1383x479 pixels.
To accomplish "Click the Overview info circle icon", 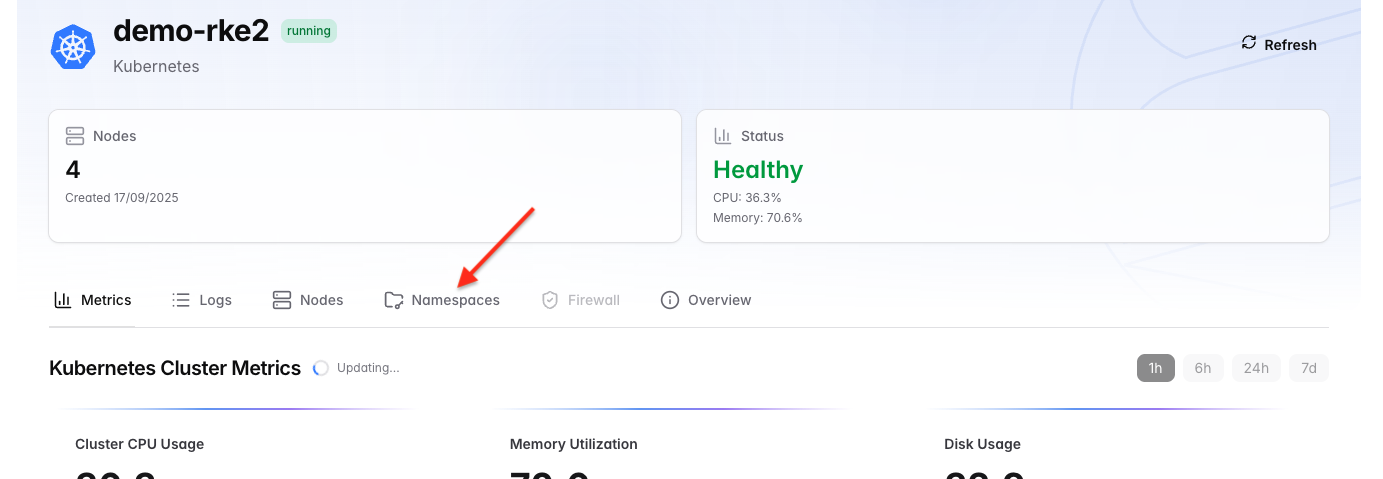I will (x=670, y=300).
